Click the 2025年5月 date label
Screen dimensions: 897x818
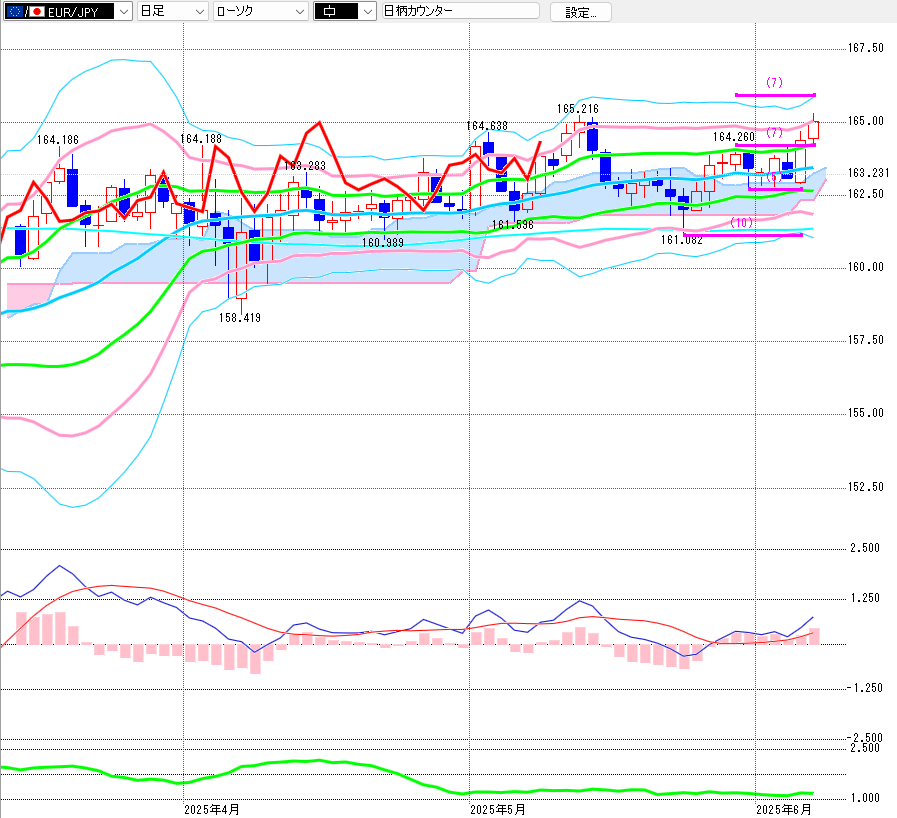tap(498, 809)
